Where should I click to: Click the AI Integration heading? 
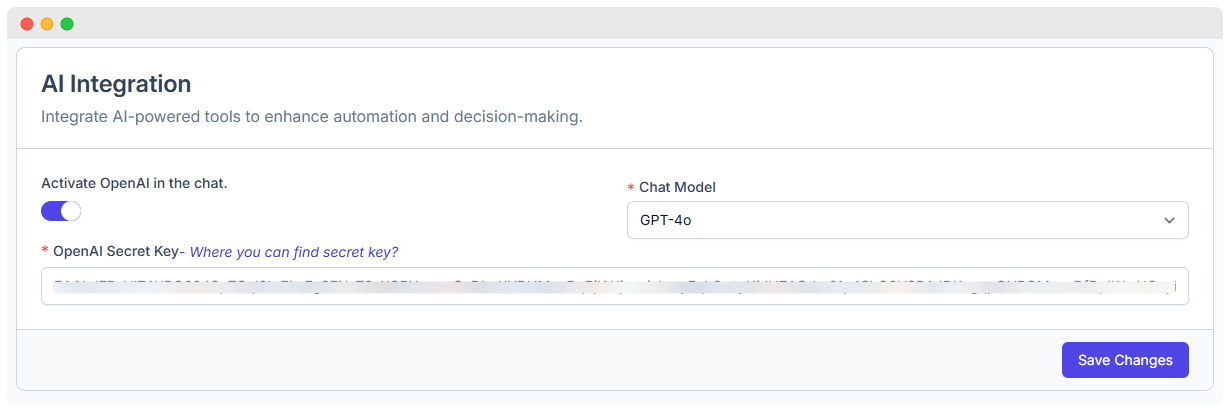(x=116, y=84)
